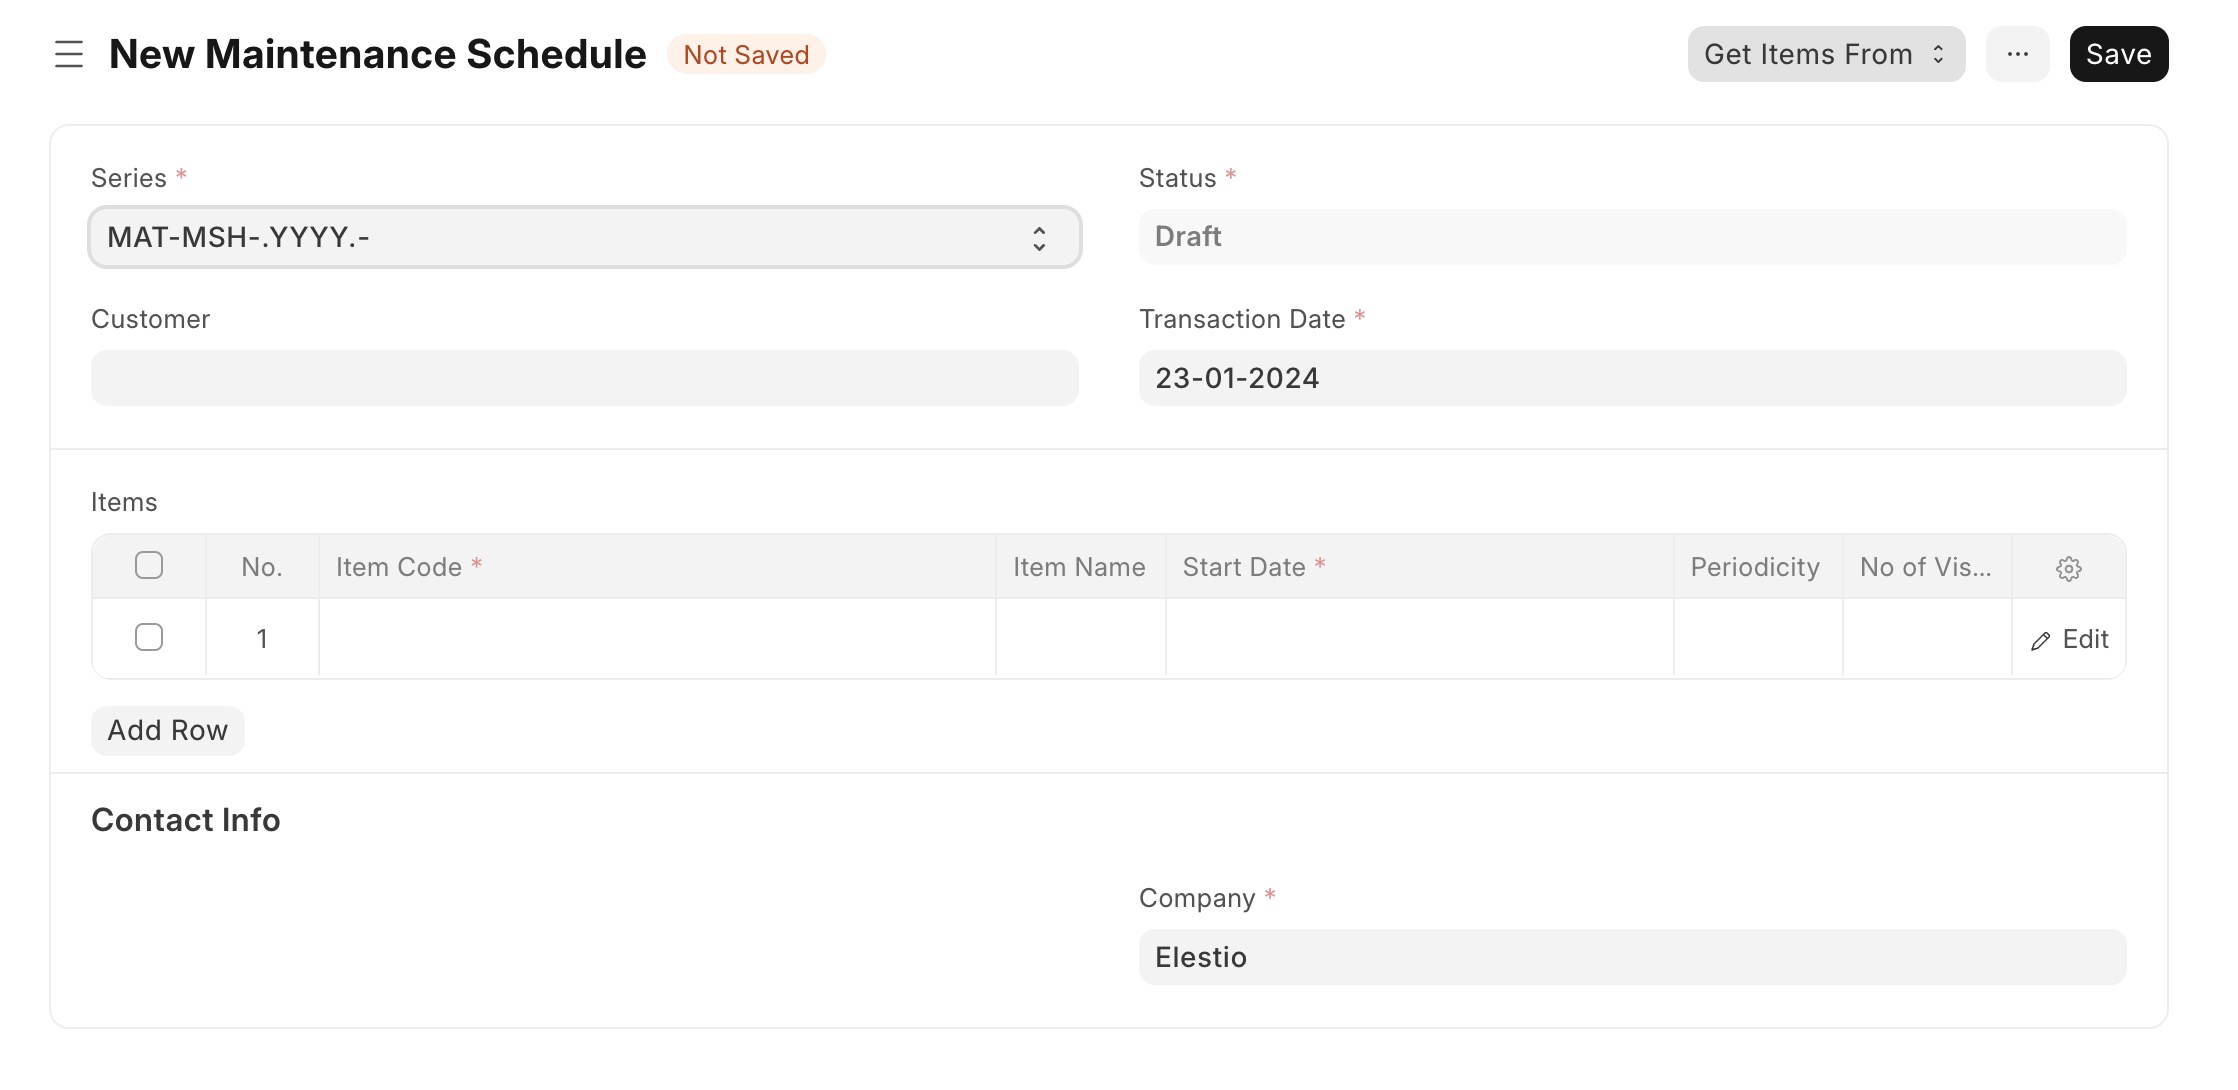Click the chevron on the Get Items From button
The image size is (2238, 1090).
click(x=1936, y=54)
